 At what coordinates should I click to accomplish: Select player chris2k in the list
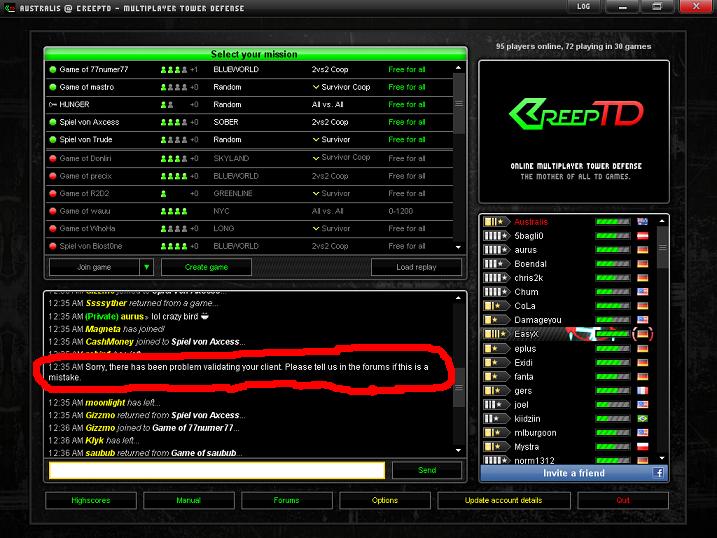569,278
